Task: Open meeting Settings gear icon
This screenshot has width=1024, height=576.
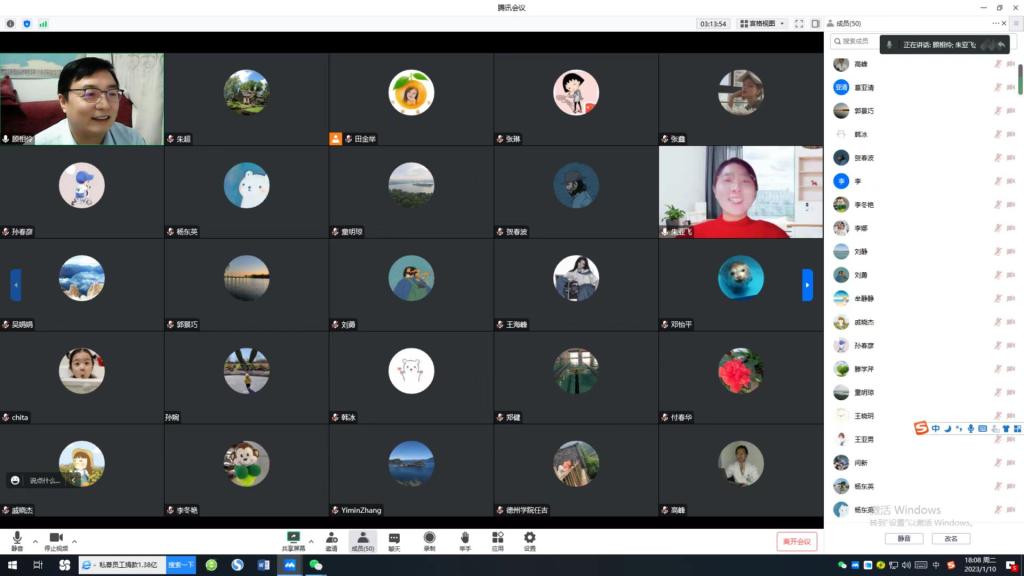Action: coord(529,539)
